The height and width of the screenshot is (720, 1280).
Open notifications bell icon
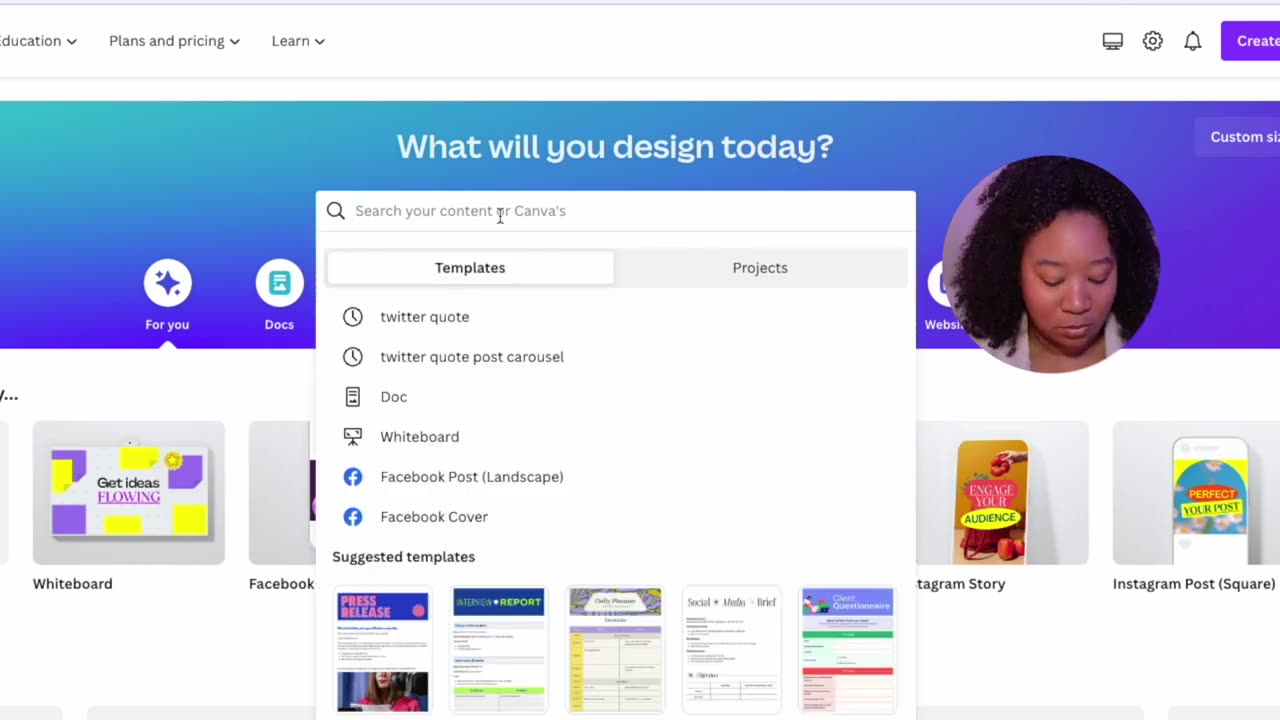point(1193,41)
